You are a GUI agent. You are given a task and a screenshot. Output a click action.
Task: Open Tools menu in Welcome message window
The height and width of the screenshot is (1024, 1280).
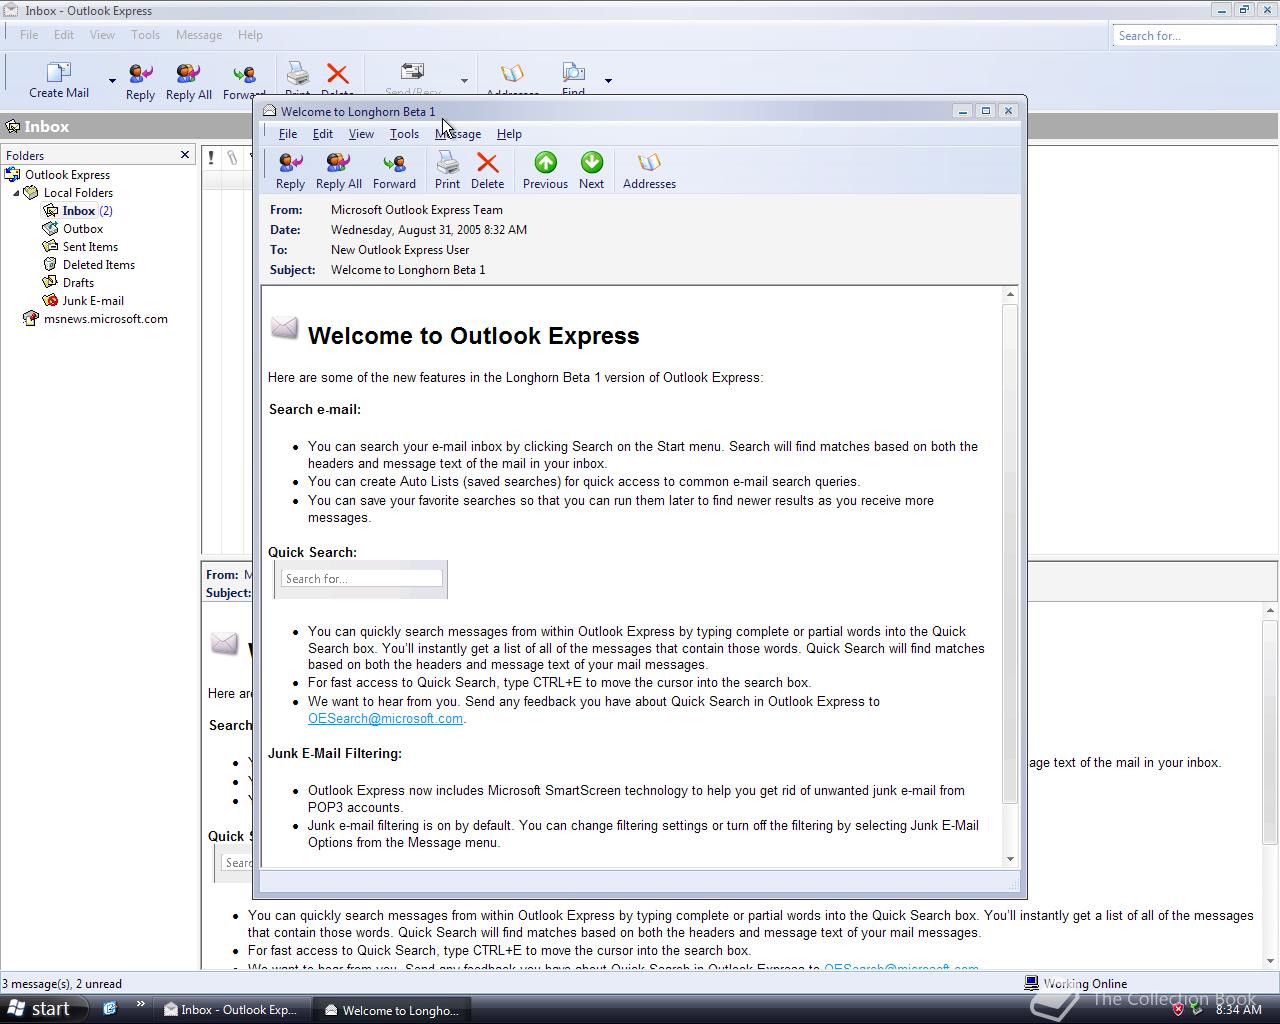[x=404, y=134]
